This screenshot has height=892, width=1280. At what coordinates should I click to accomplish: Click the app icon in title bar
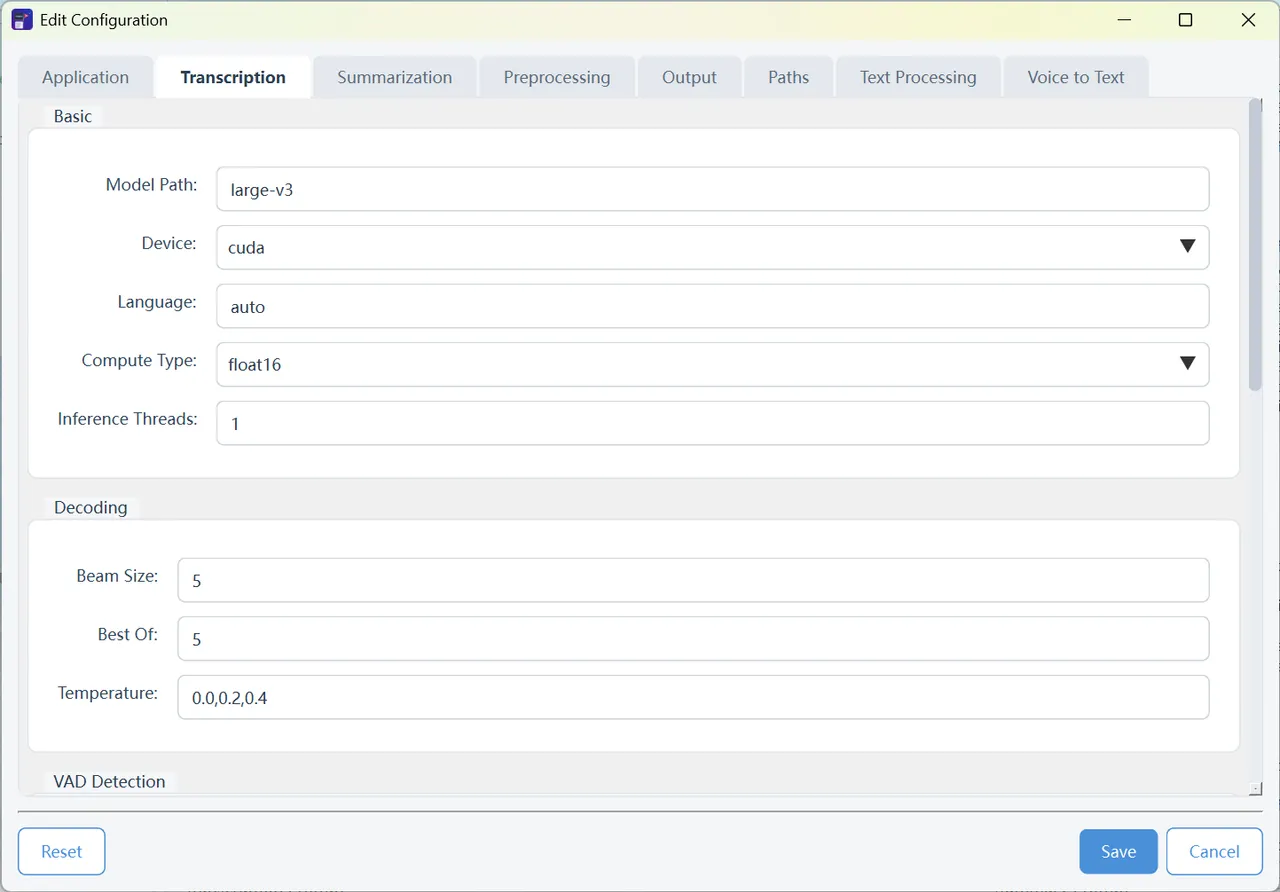(x=21, y=20)
